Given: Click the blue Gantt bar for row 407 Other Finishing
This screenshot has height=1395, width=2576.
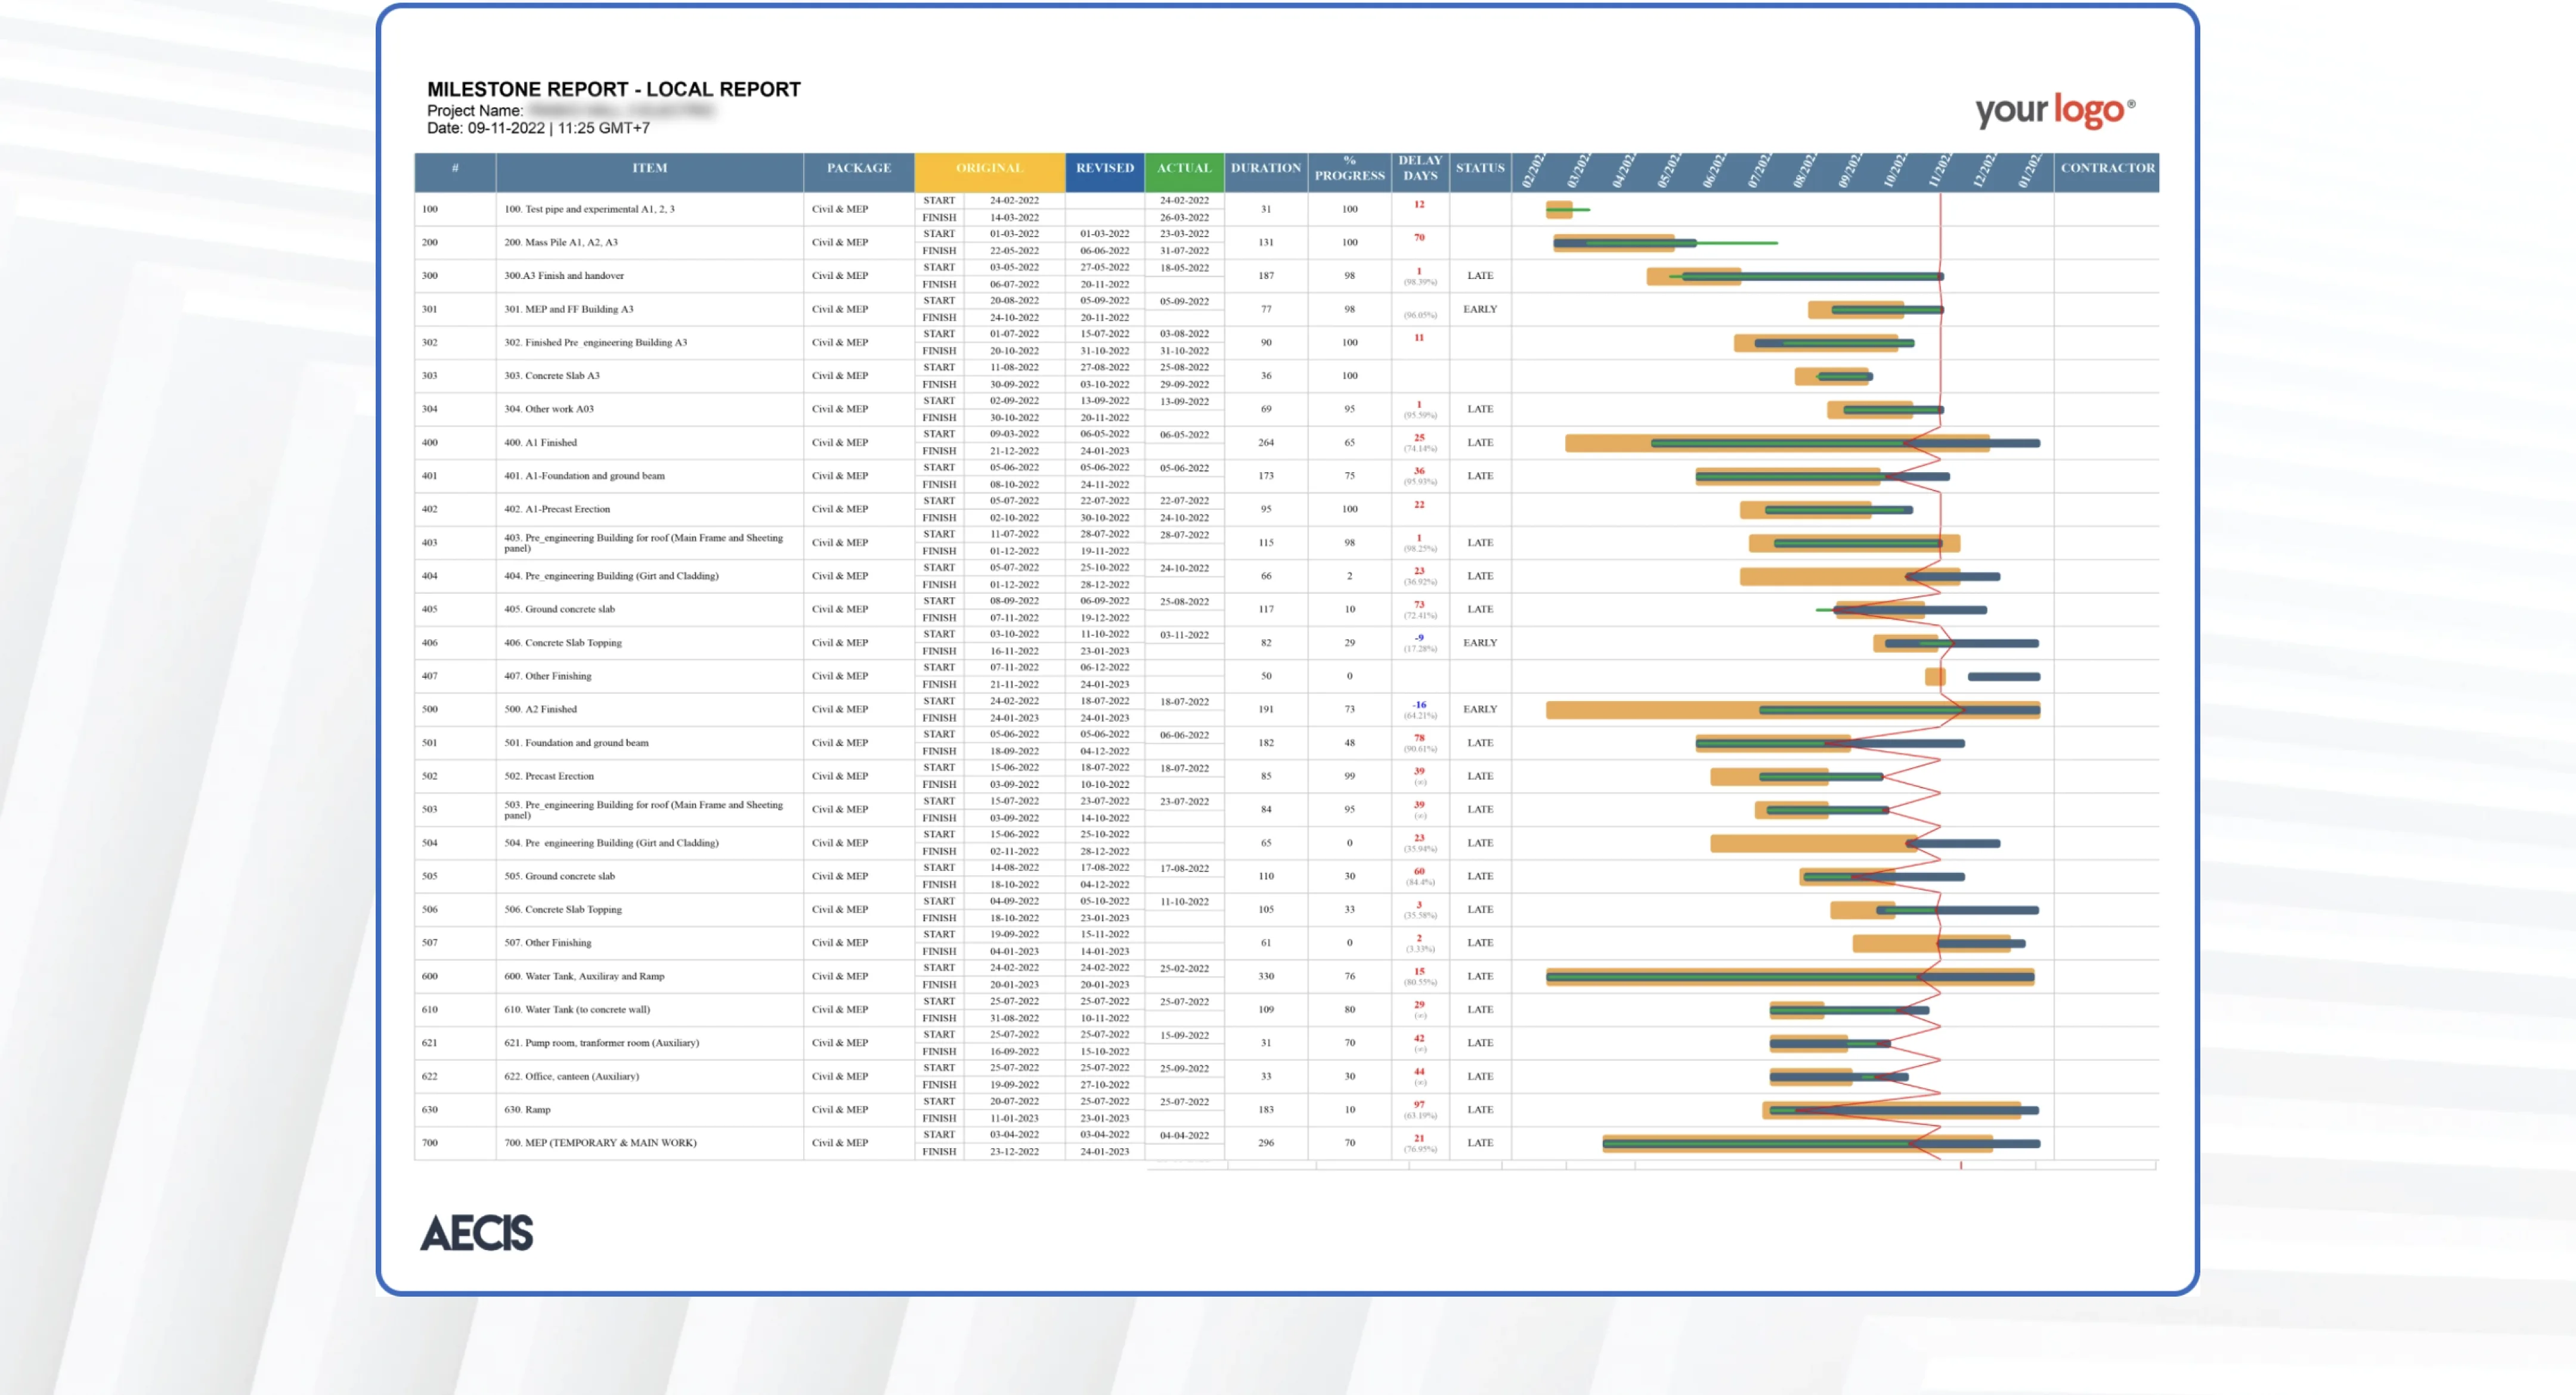Looking at the screenshot, I should 2003,677.
